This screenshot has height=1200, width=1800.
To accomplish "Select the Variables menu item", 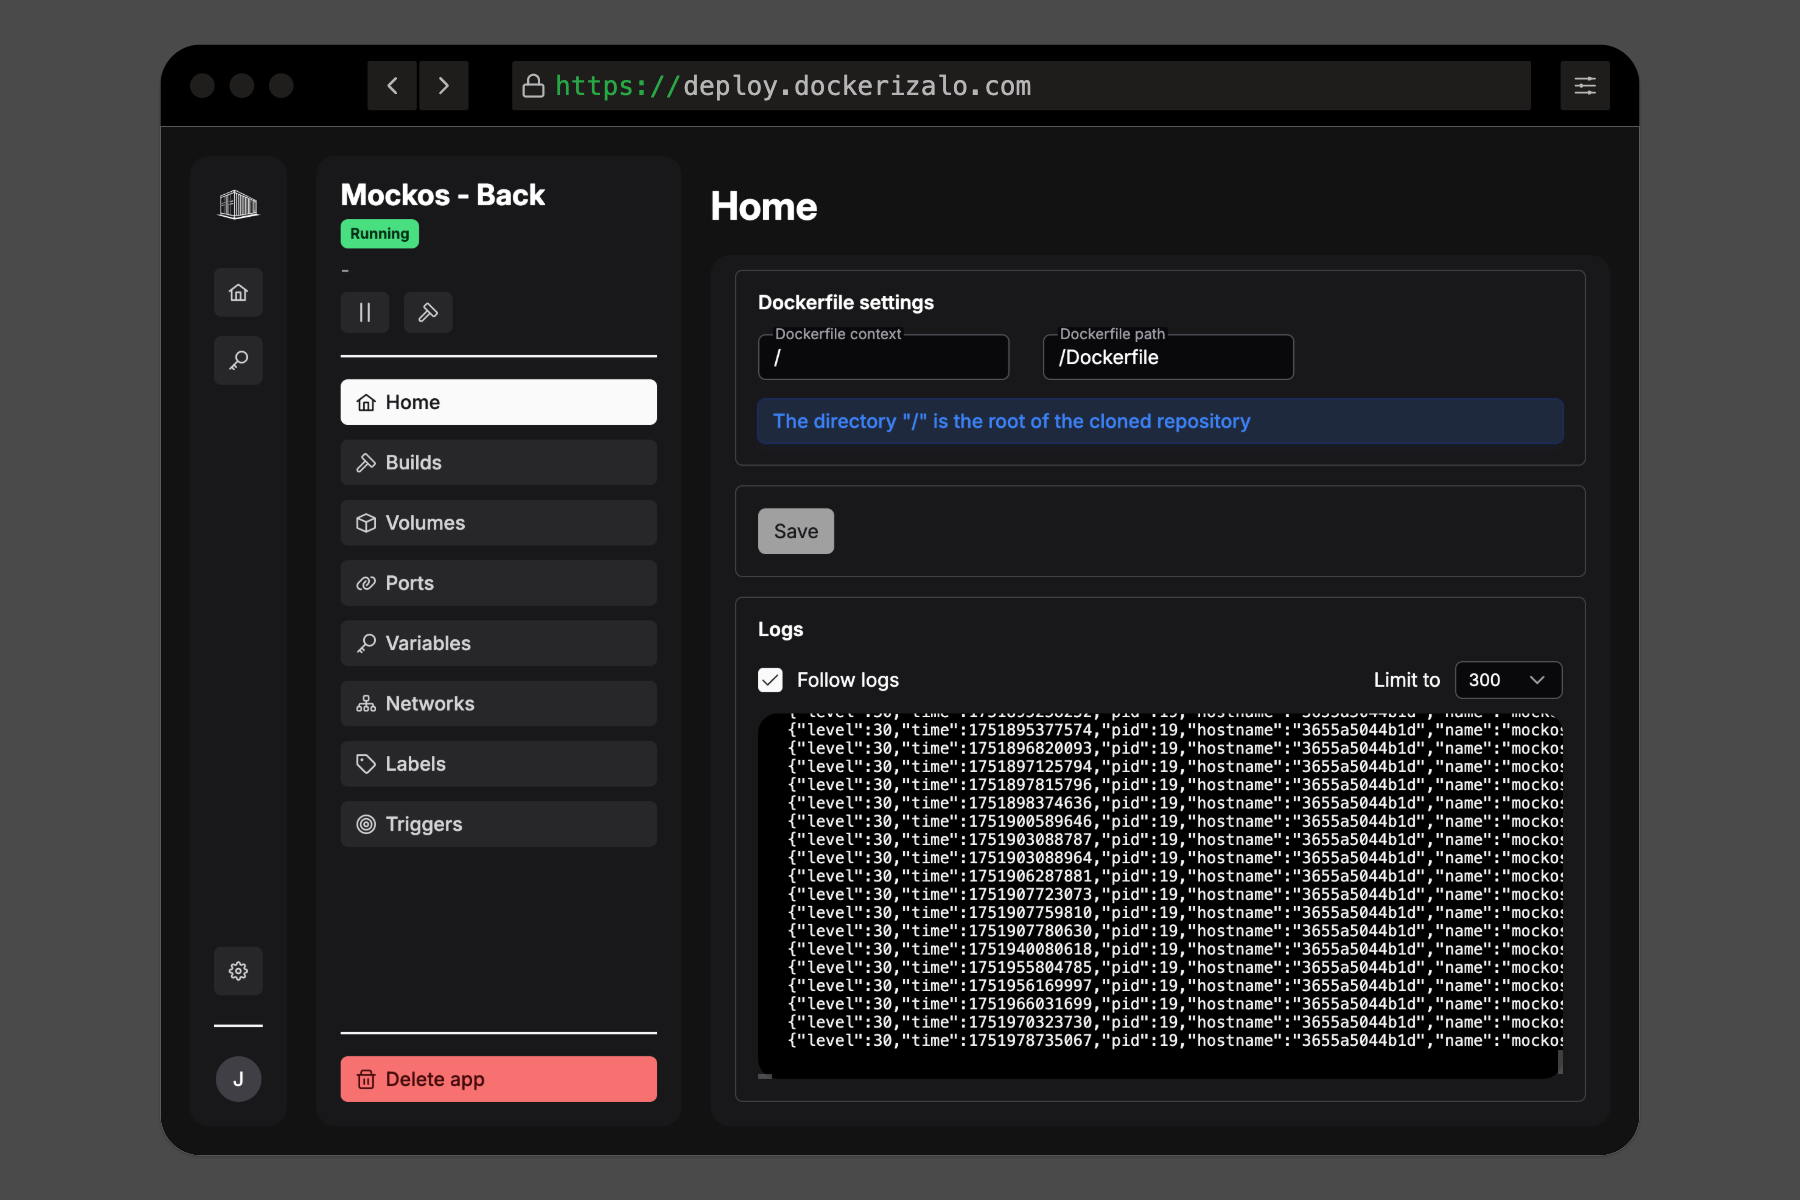I will click(x=499, y=643).
